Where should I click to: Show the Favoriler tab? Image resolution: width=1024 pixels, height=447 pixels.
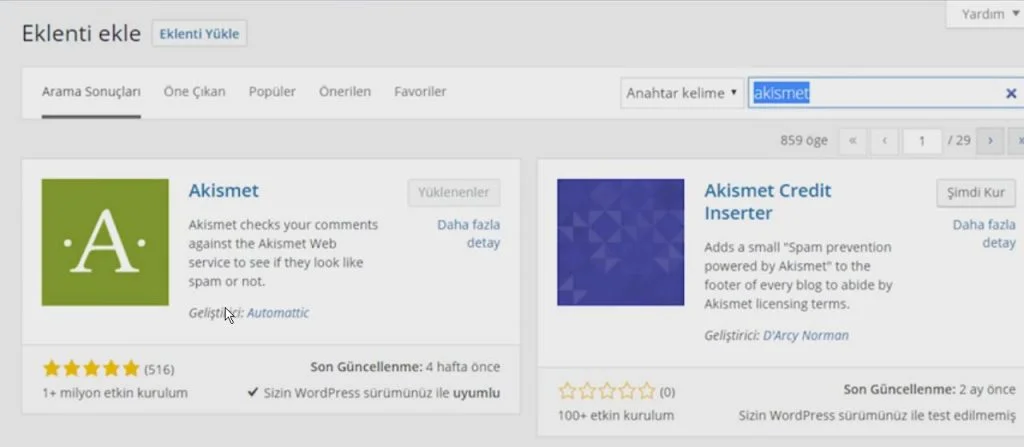[x=420, y=92]
